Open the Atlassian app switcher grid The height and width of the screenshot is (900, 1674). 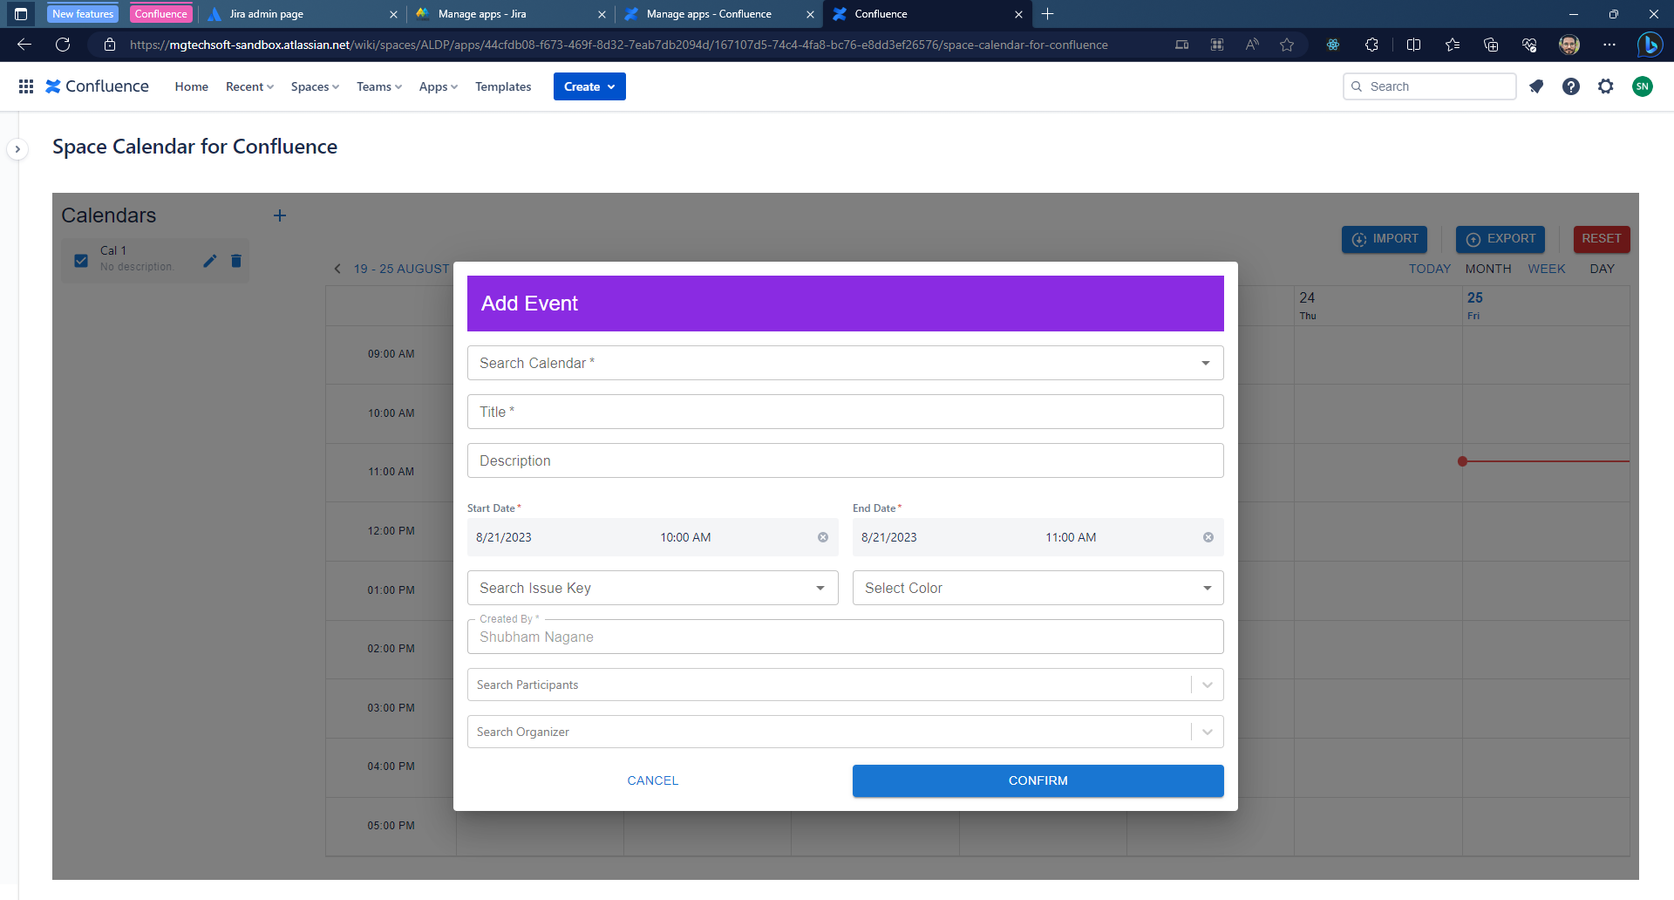pos(26,87)
